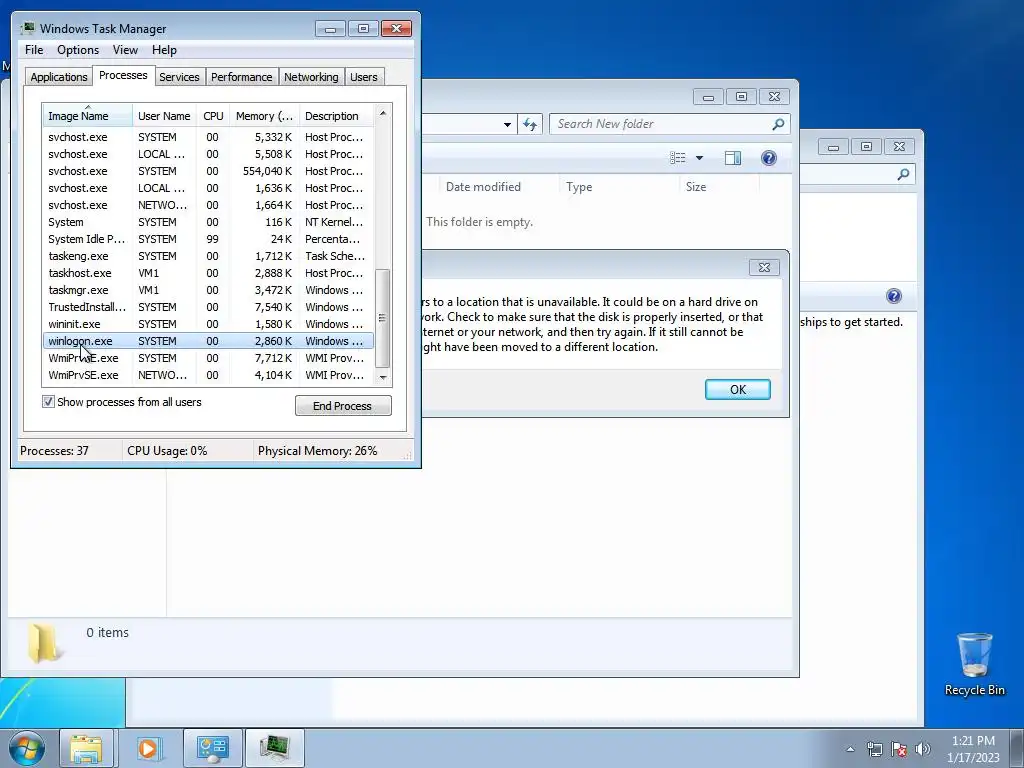Click the process list scroll up arrow
The height and width of the screenshot is (768, 1024).
tap(383, 113)
